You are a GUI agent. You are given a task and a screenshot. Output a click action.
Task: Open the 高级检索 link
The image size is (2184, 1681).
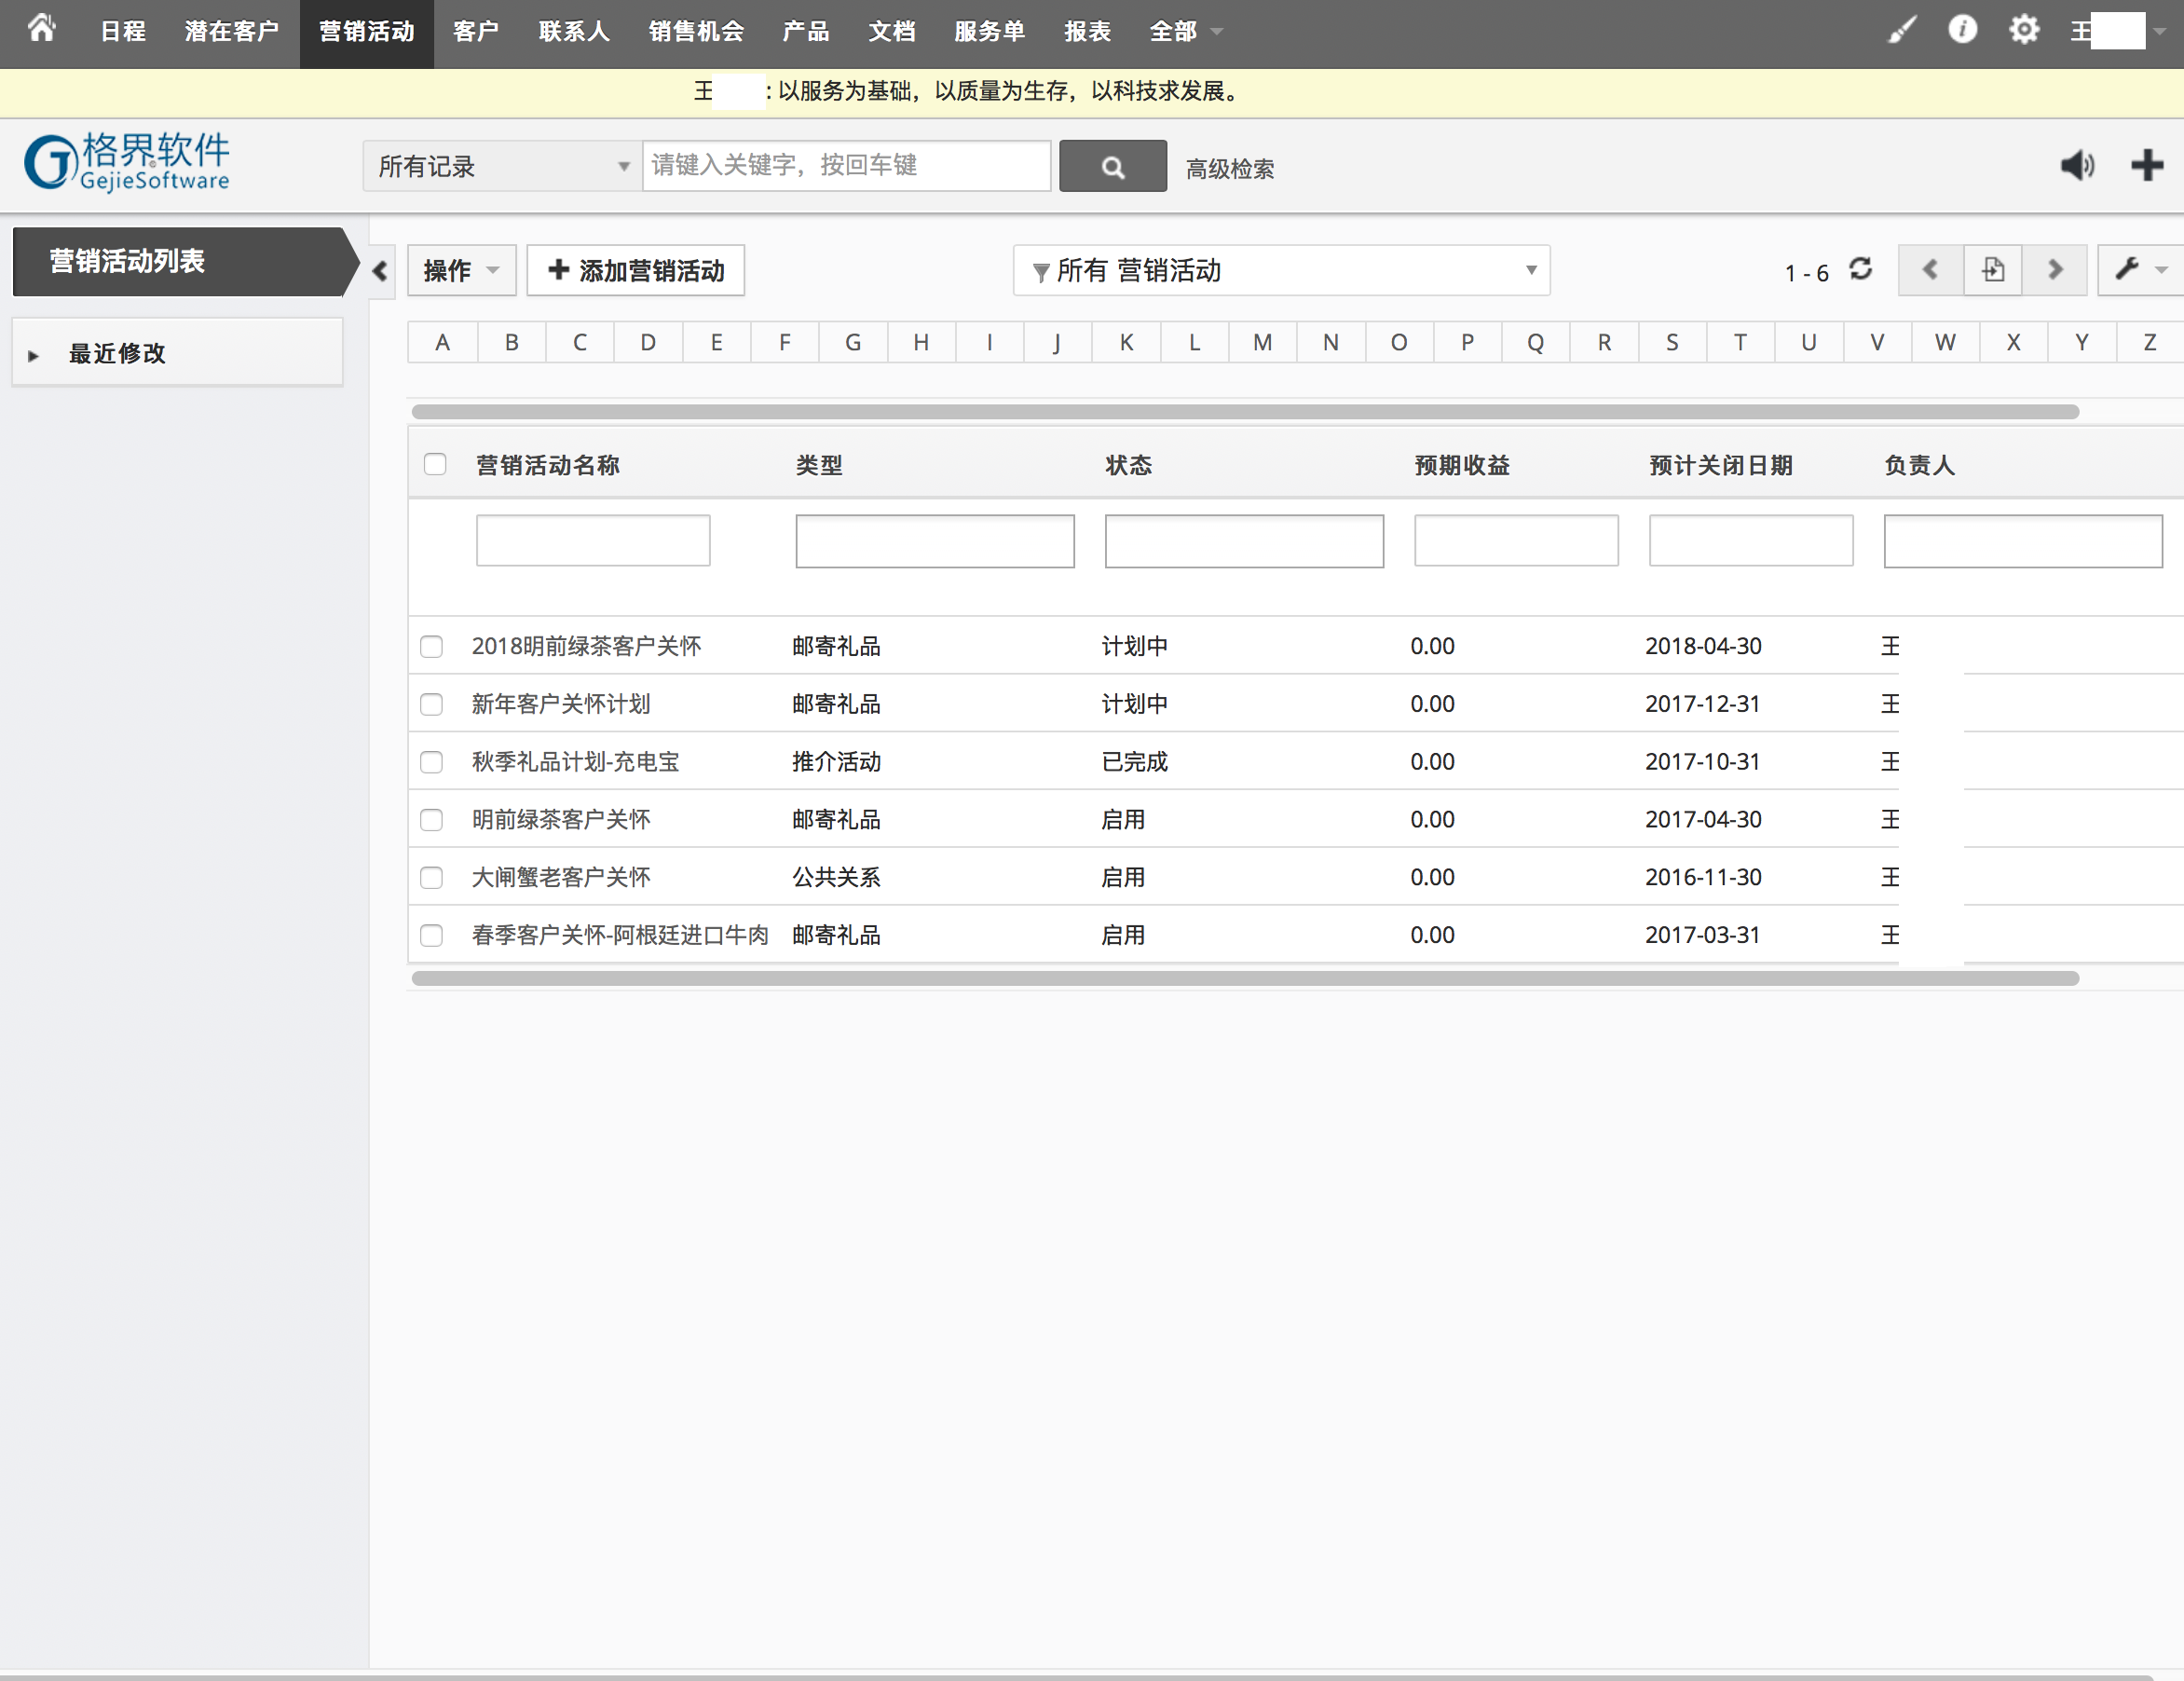(x=1229, y=169)
